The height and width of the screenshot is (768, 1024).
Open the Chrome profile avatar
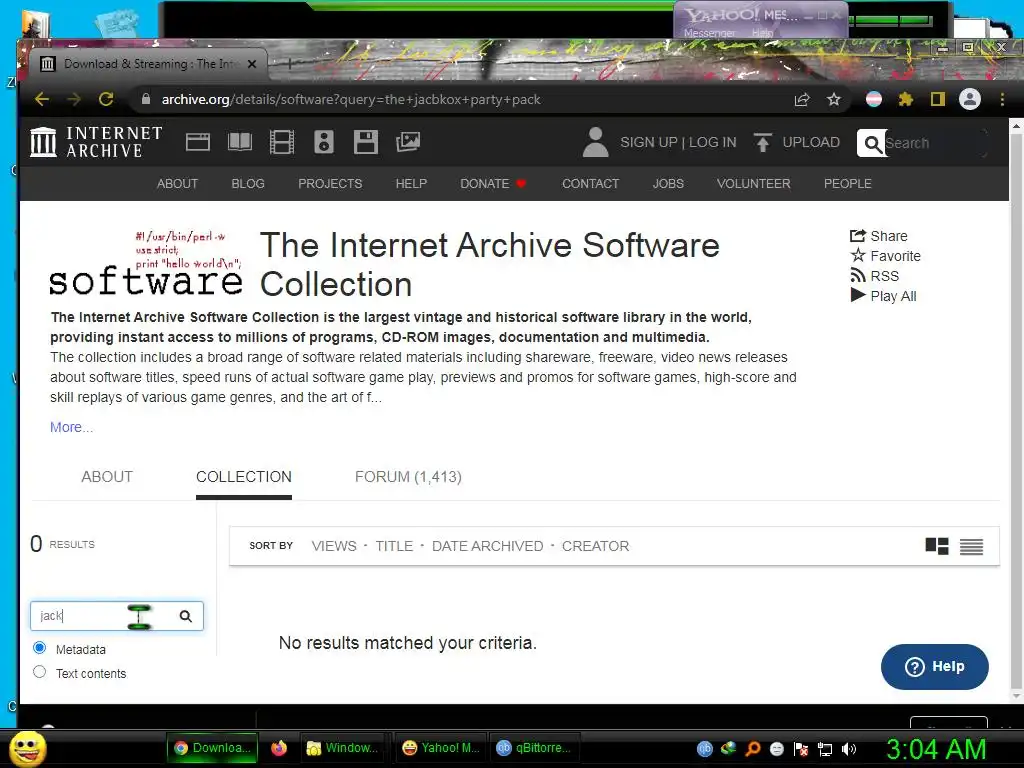point(970,99)
